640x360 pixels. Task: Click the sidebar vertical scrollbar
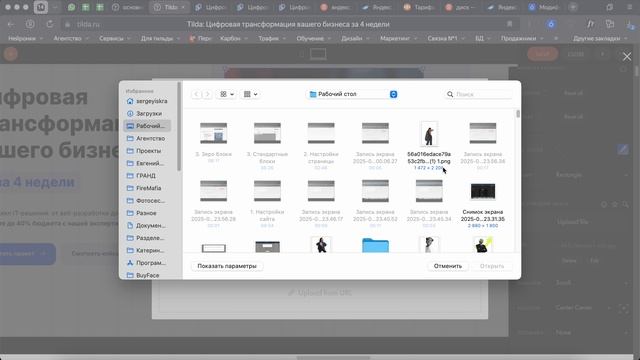(x=179, y=127)
